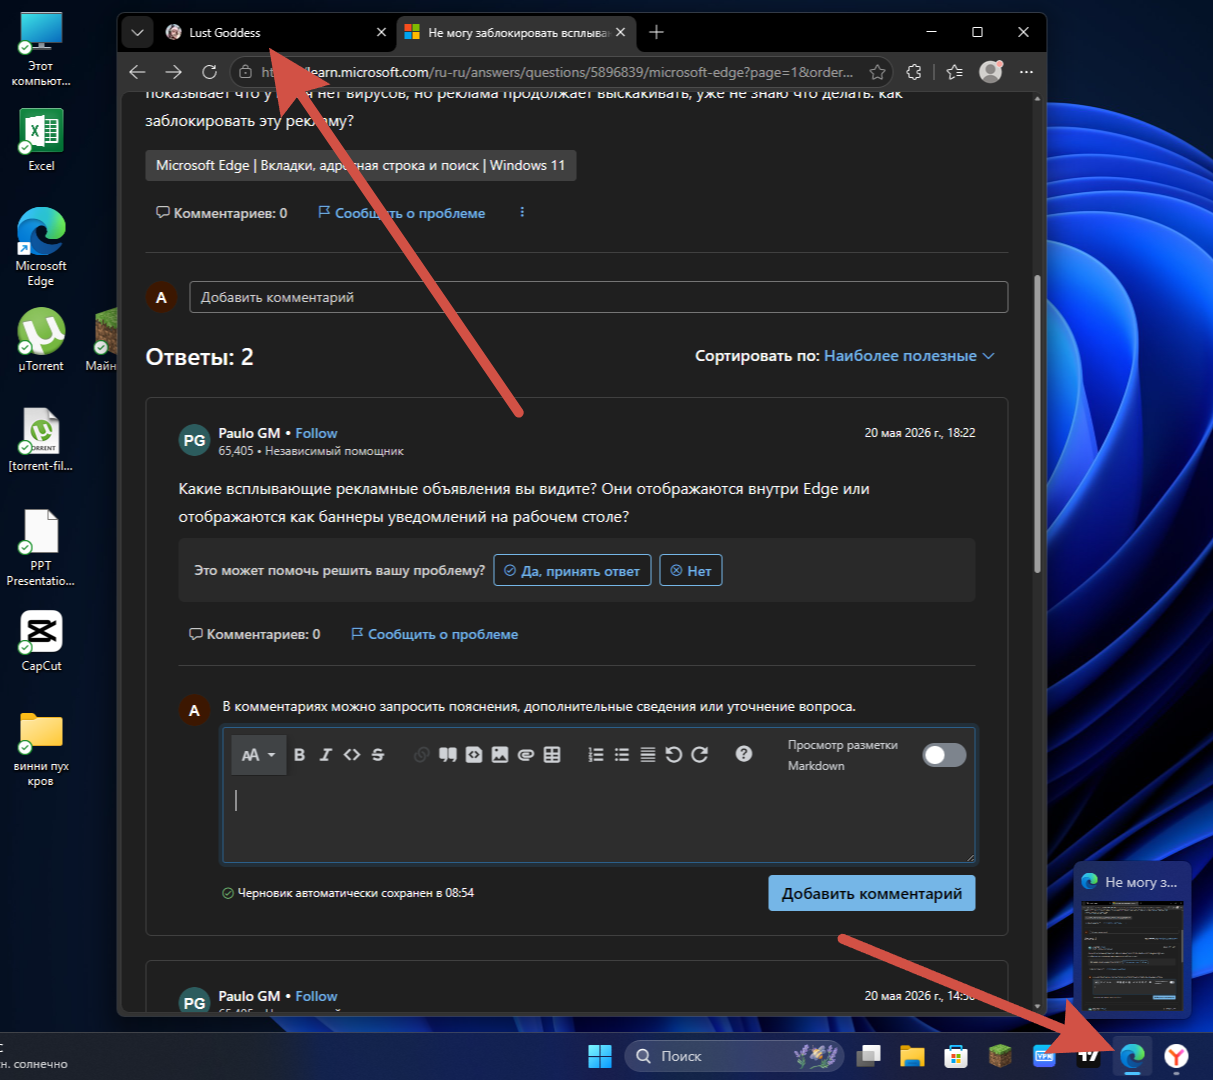Apply strikethrough formatting in the editor
1213x1080 pixels.
click(x=378, y=755)
